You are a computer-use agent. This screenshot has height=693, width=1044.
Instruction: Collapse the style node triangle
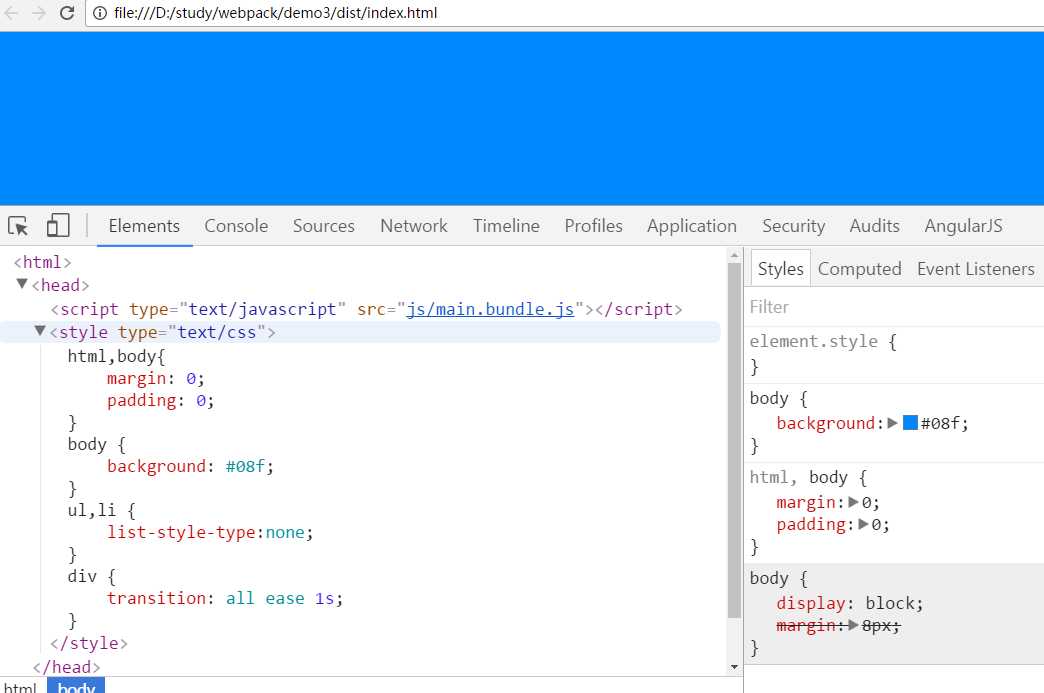40,331
